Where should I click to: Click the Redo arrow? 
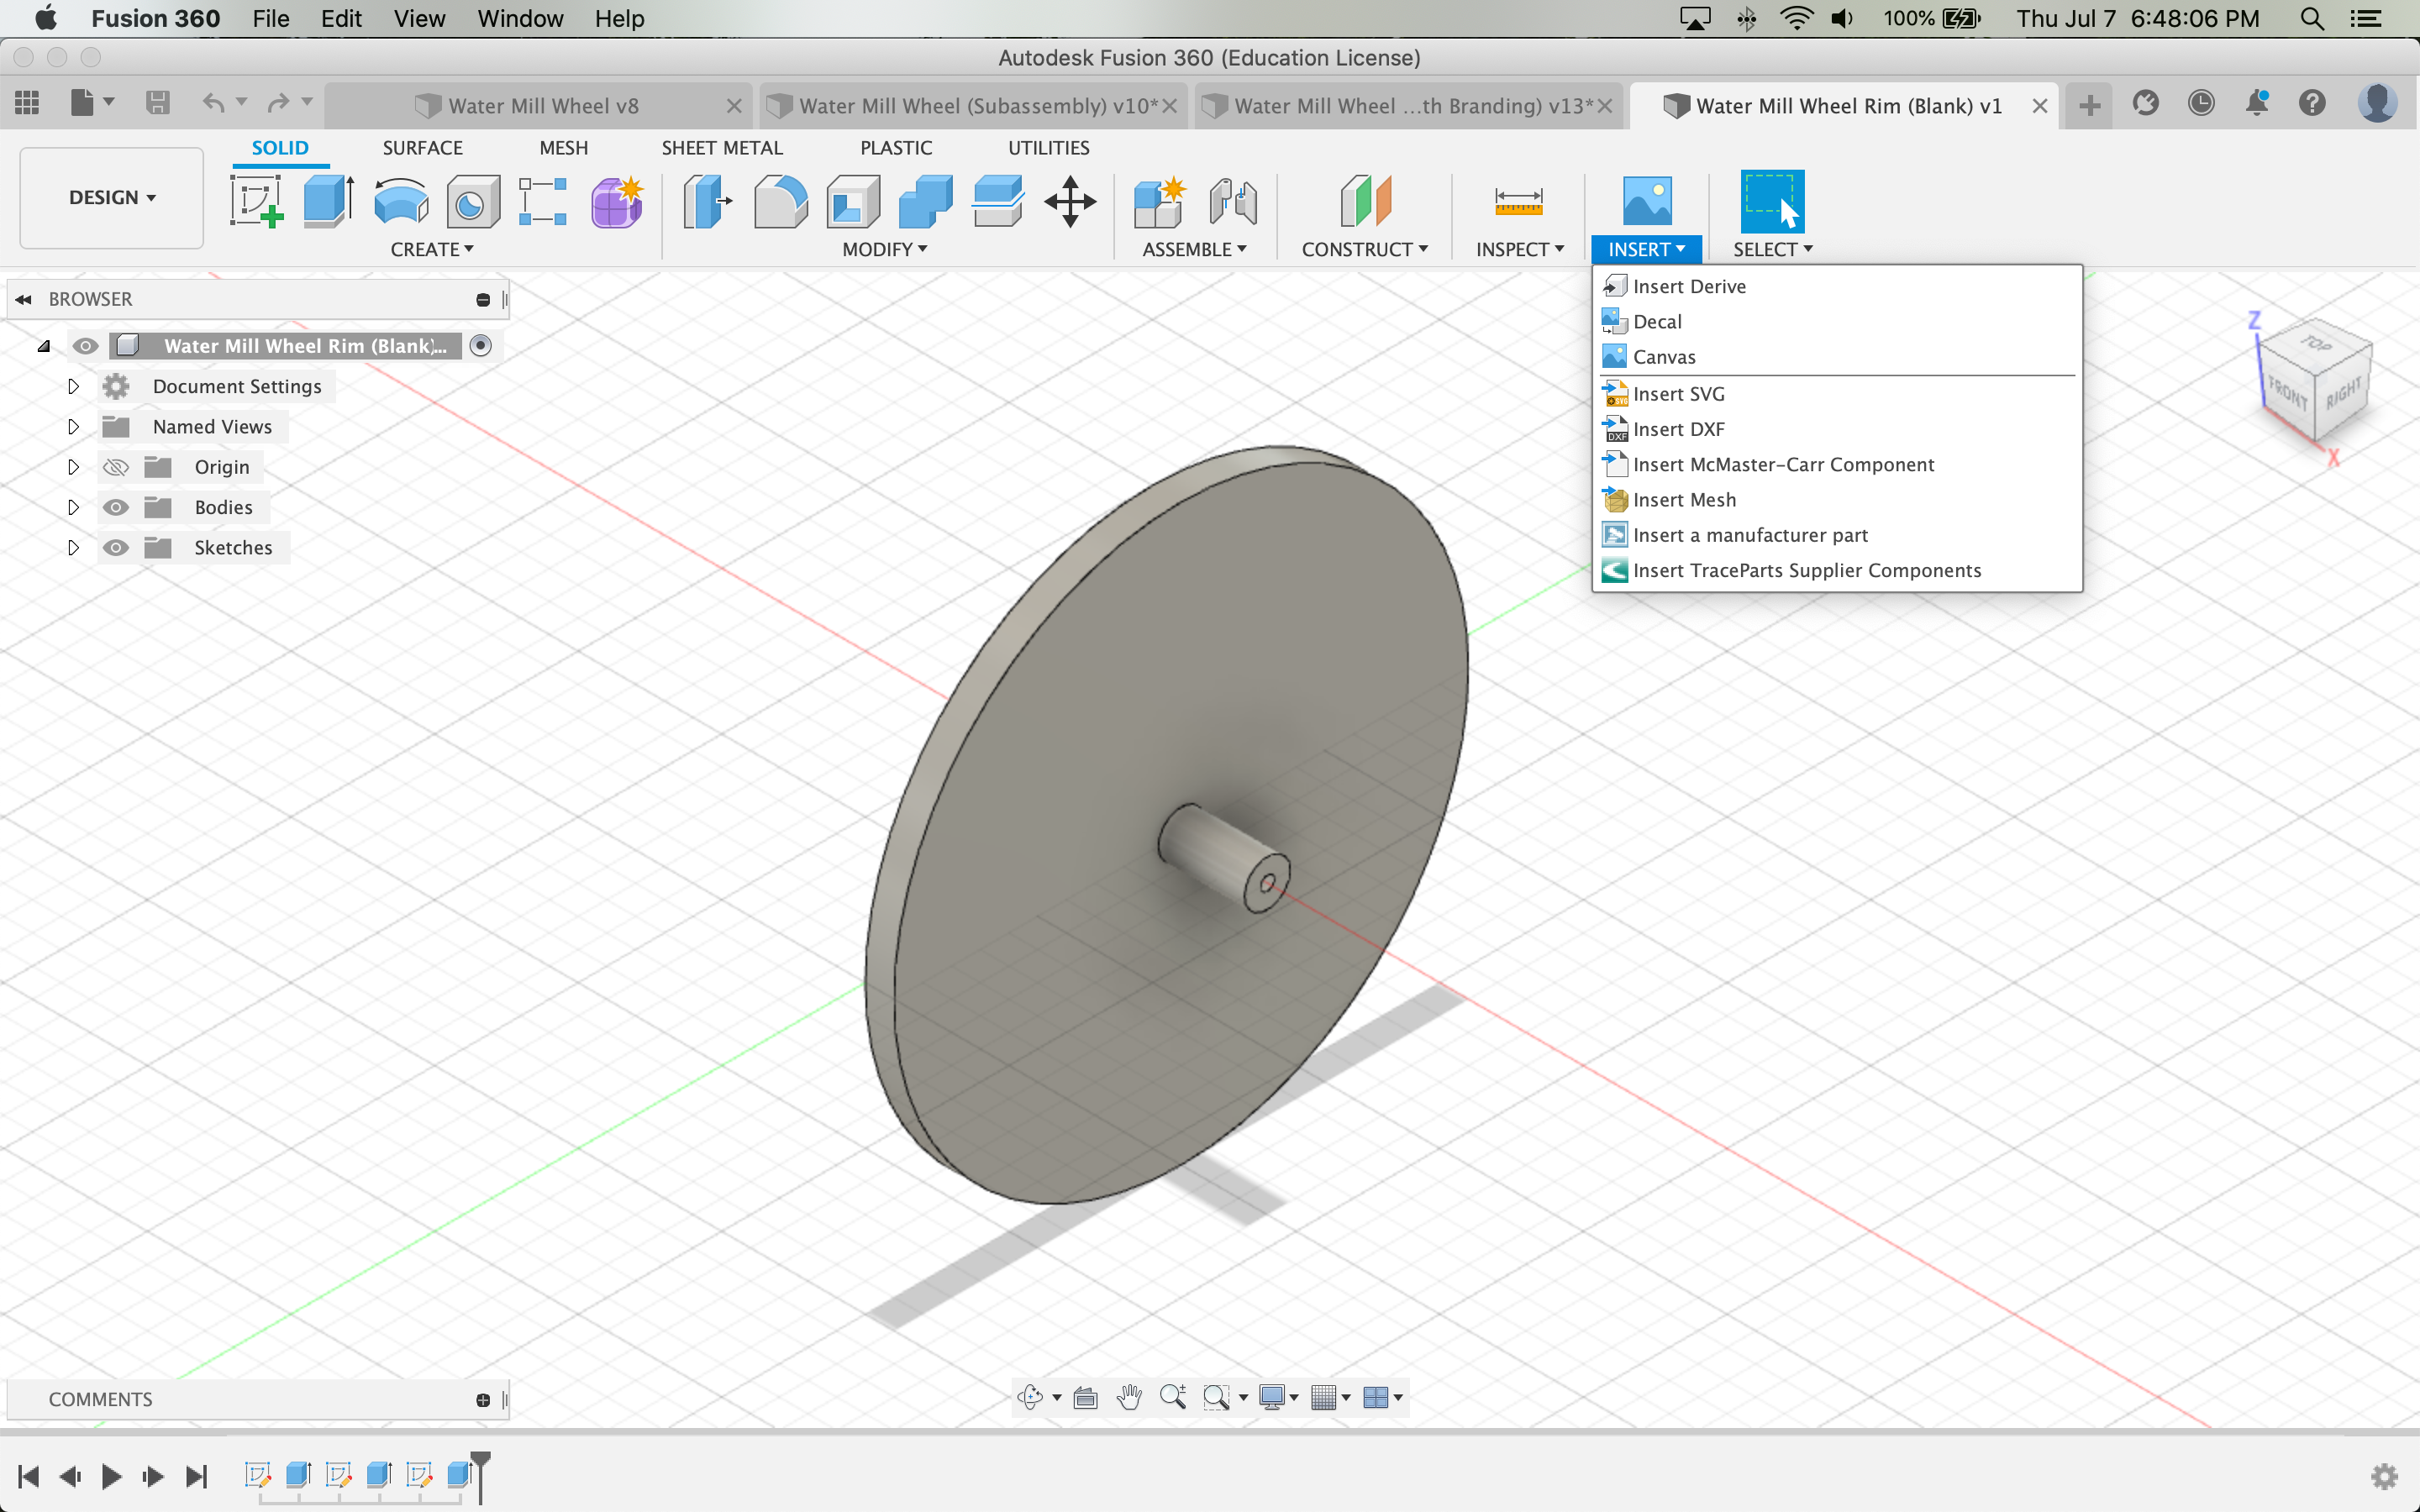(278, 102)
